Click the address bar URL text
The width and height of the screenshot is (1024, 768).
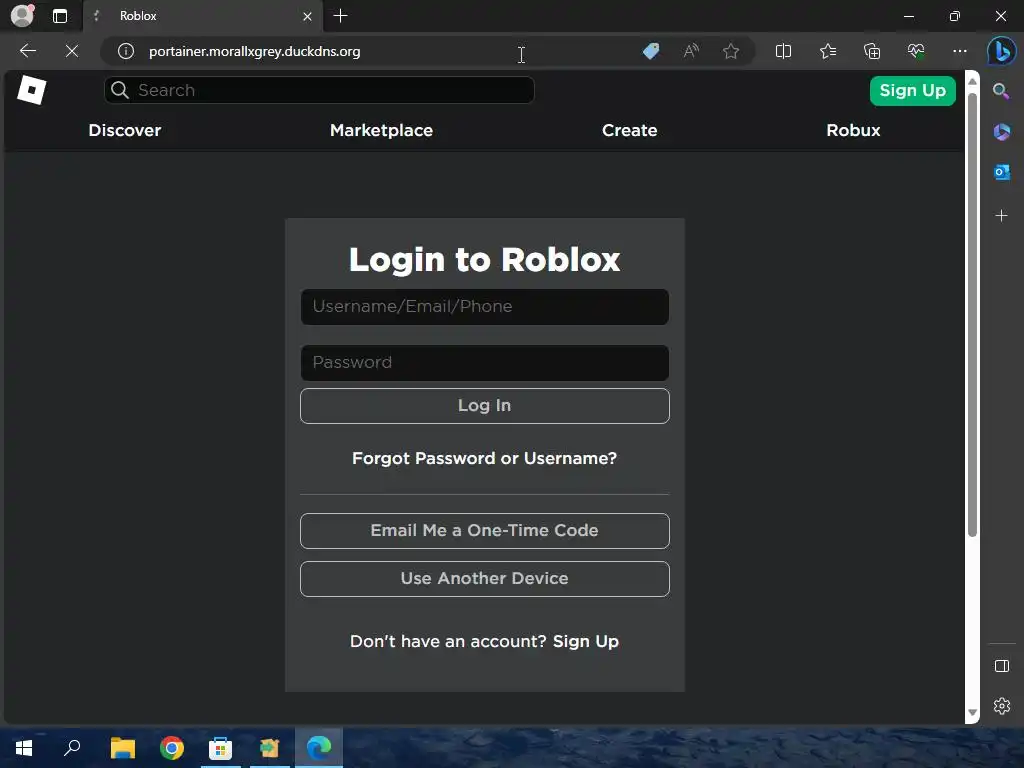255,51
